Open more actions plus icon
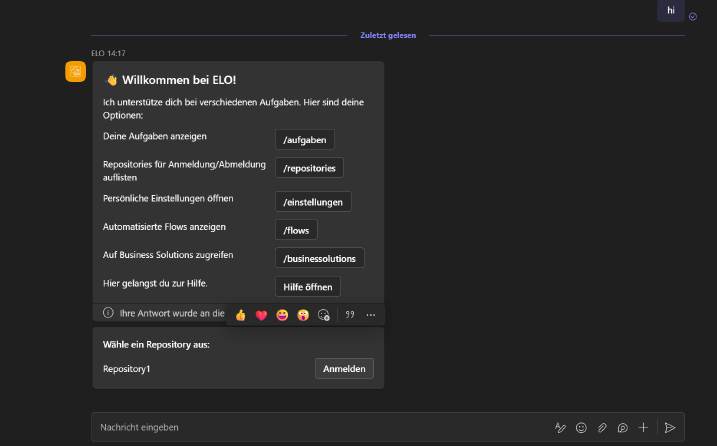 (x=643, y=428)
